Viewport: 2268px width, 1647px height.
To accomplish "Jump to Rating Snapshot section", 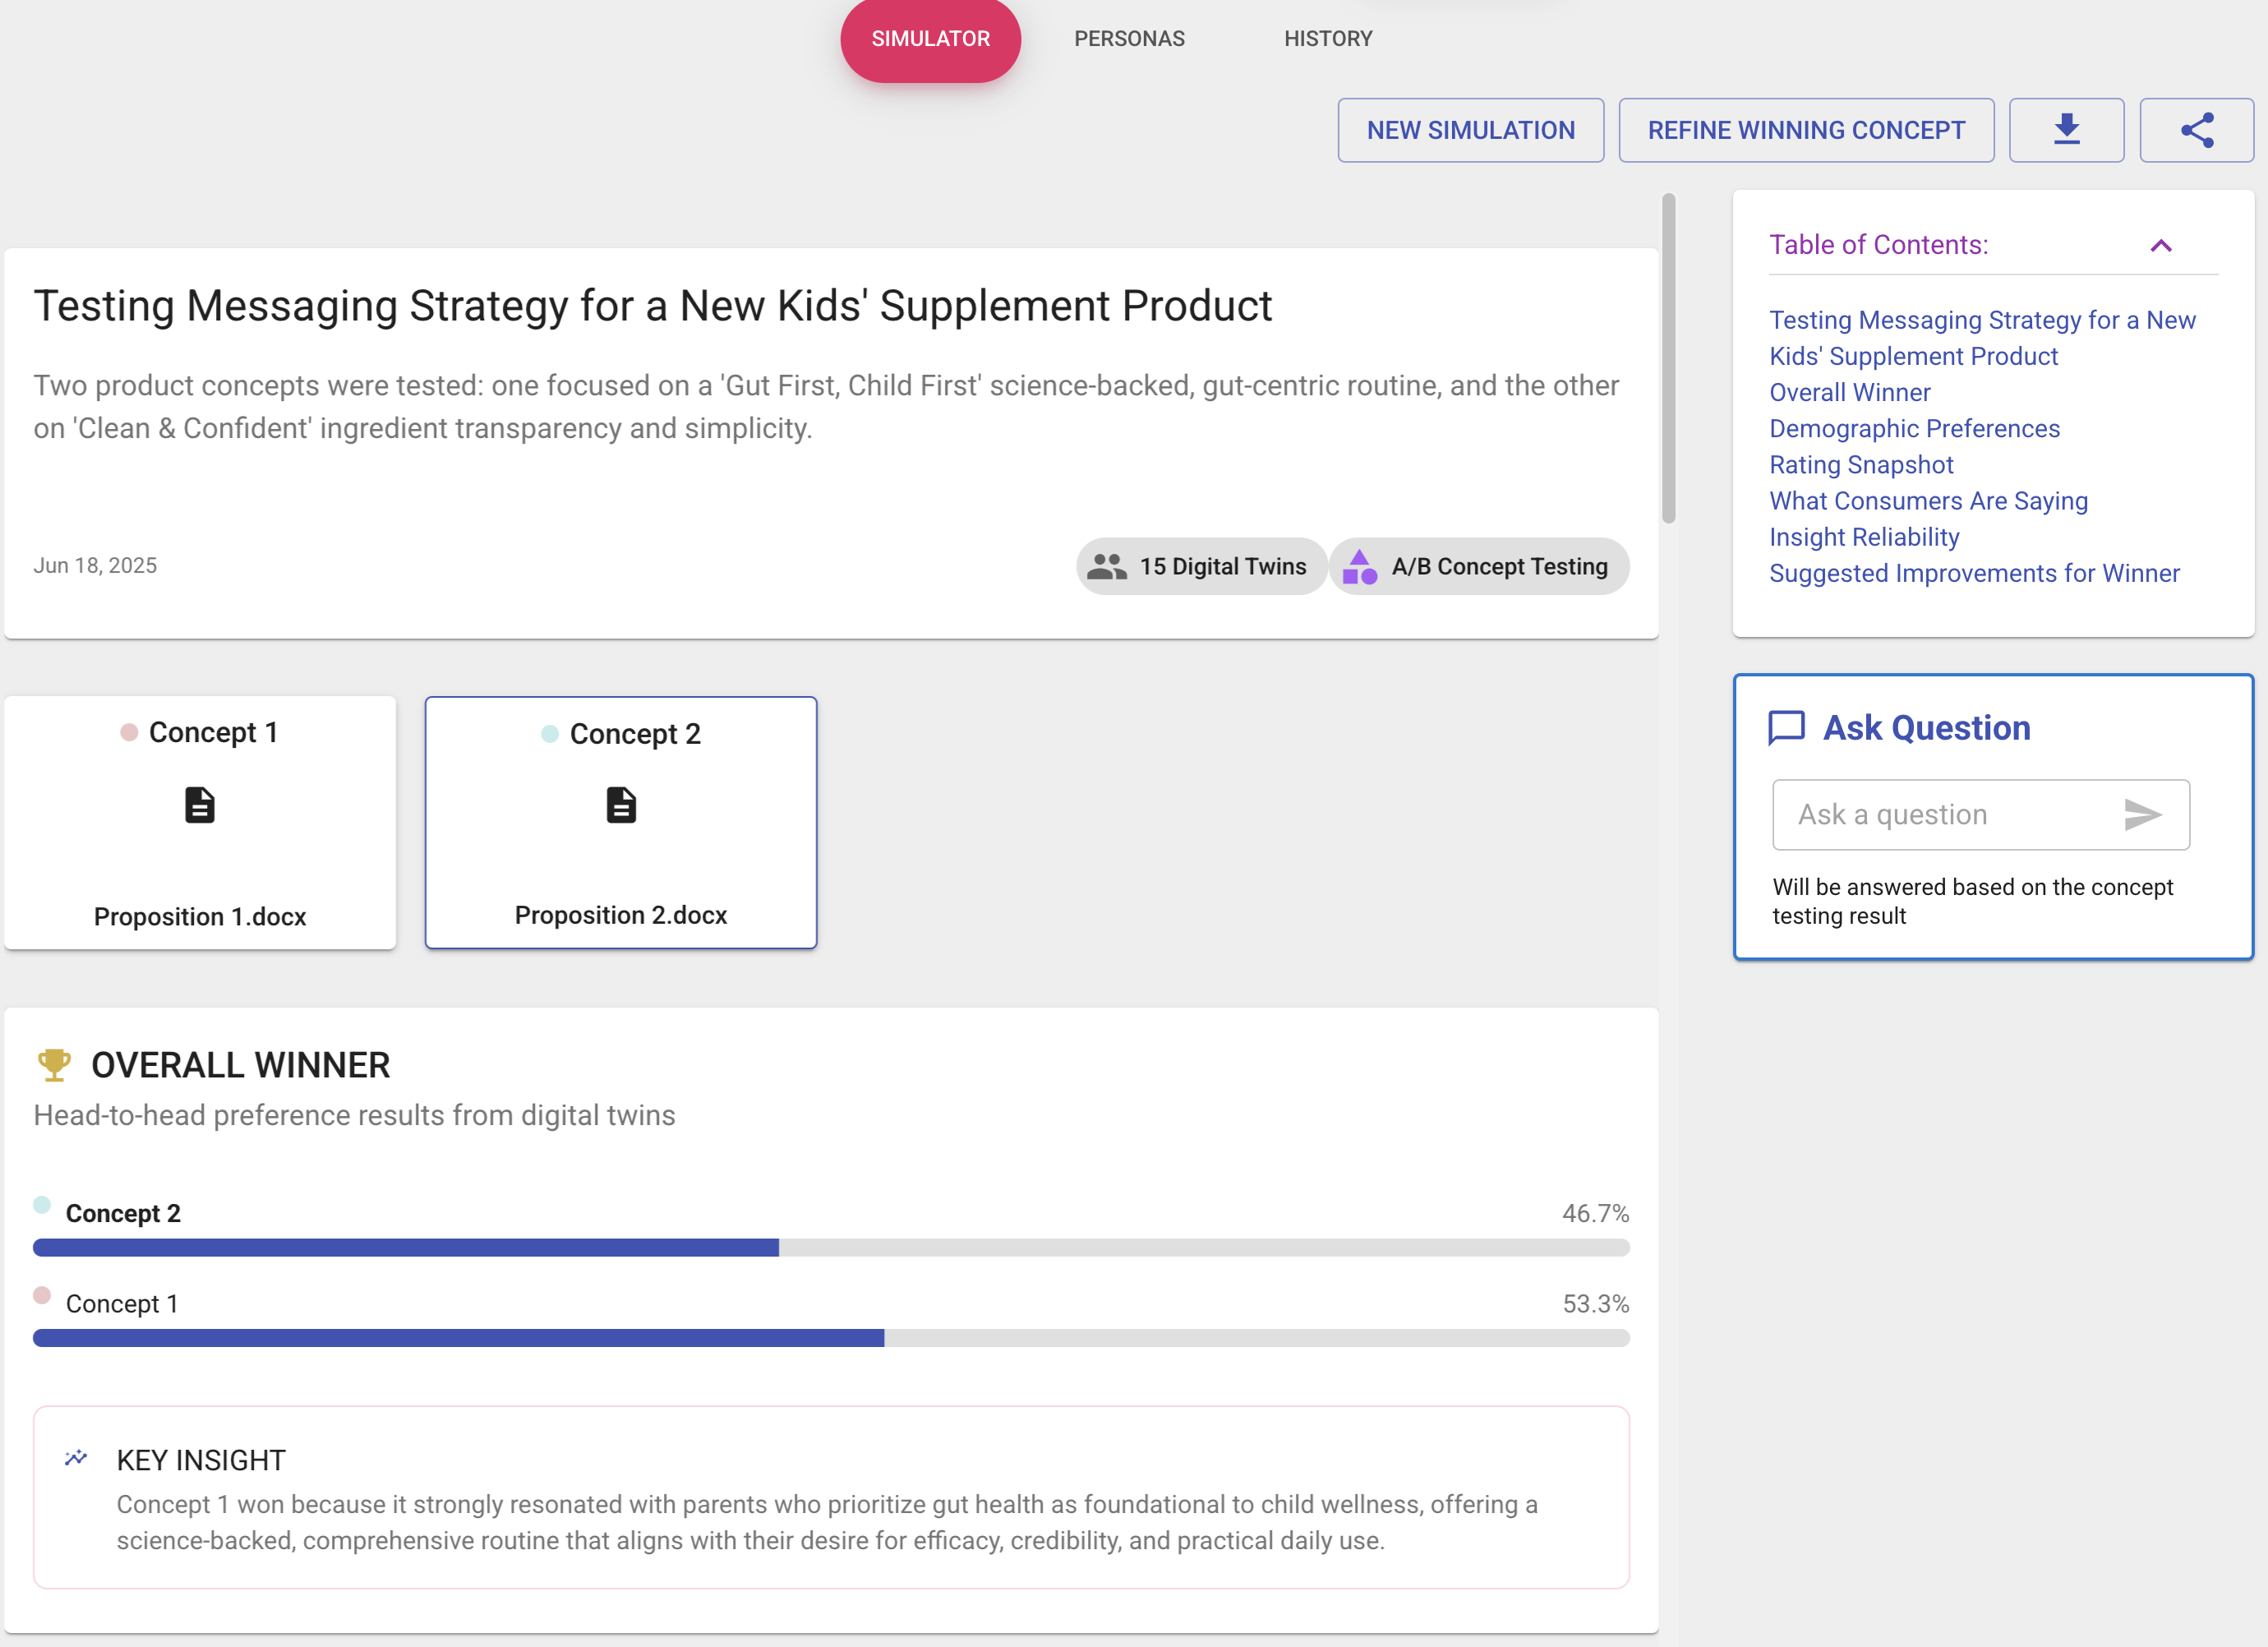I will (1861, 464).
